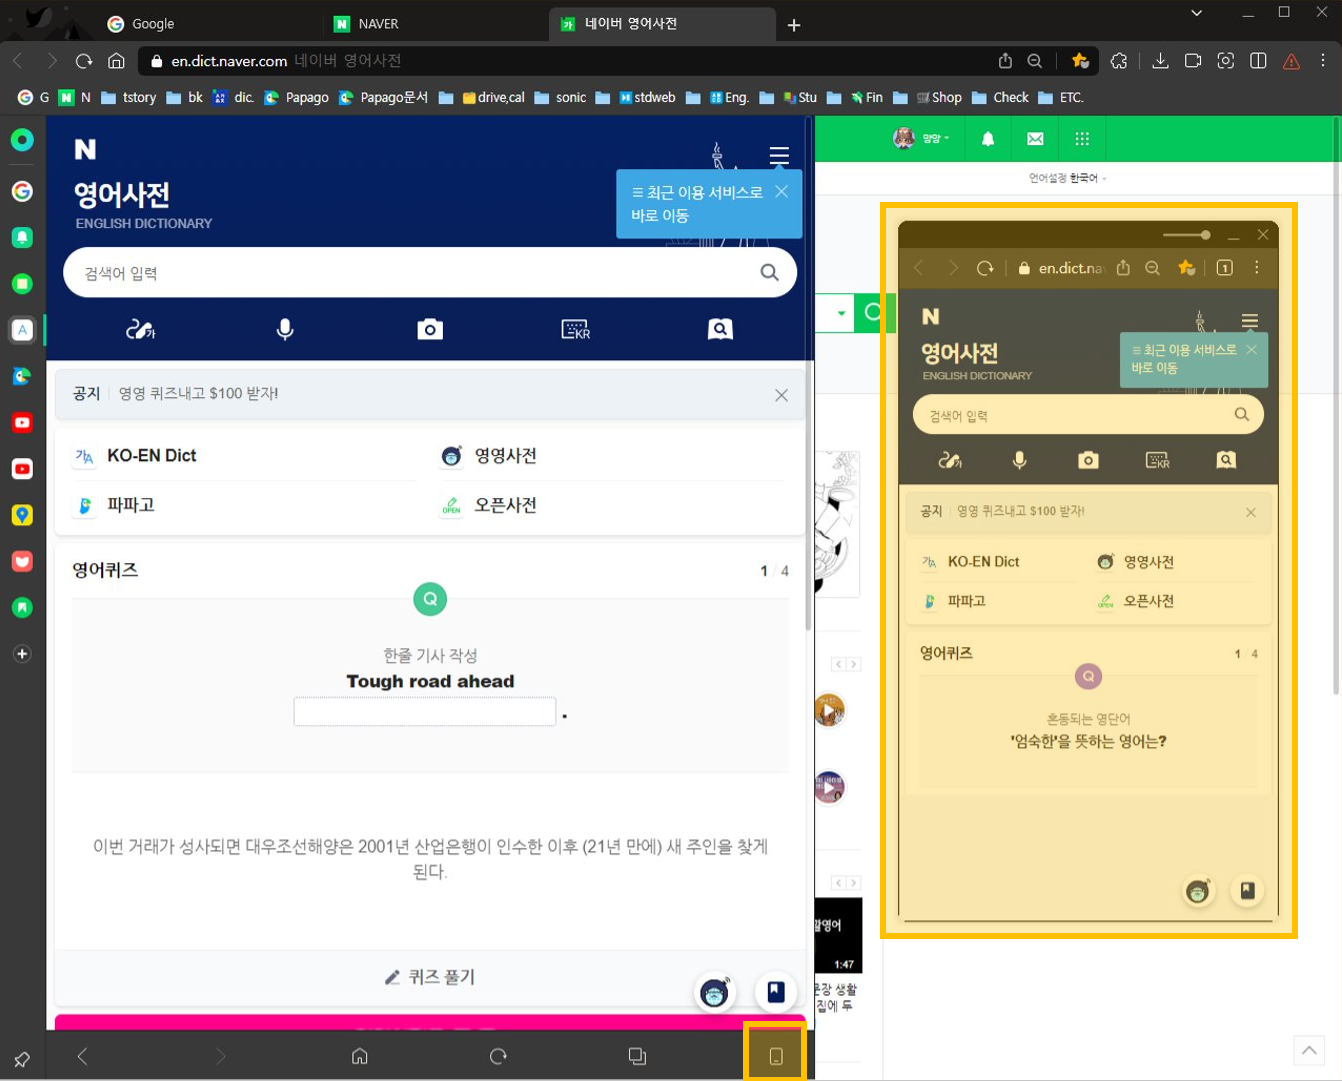
Task: Open the 오픈사전 link
Action: tap(506, 505)
